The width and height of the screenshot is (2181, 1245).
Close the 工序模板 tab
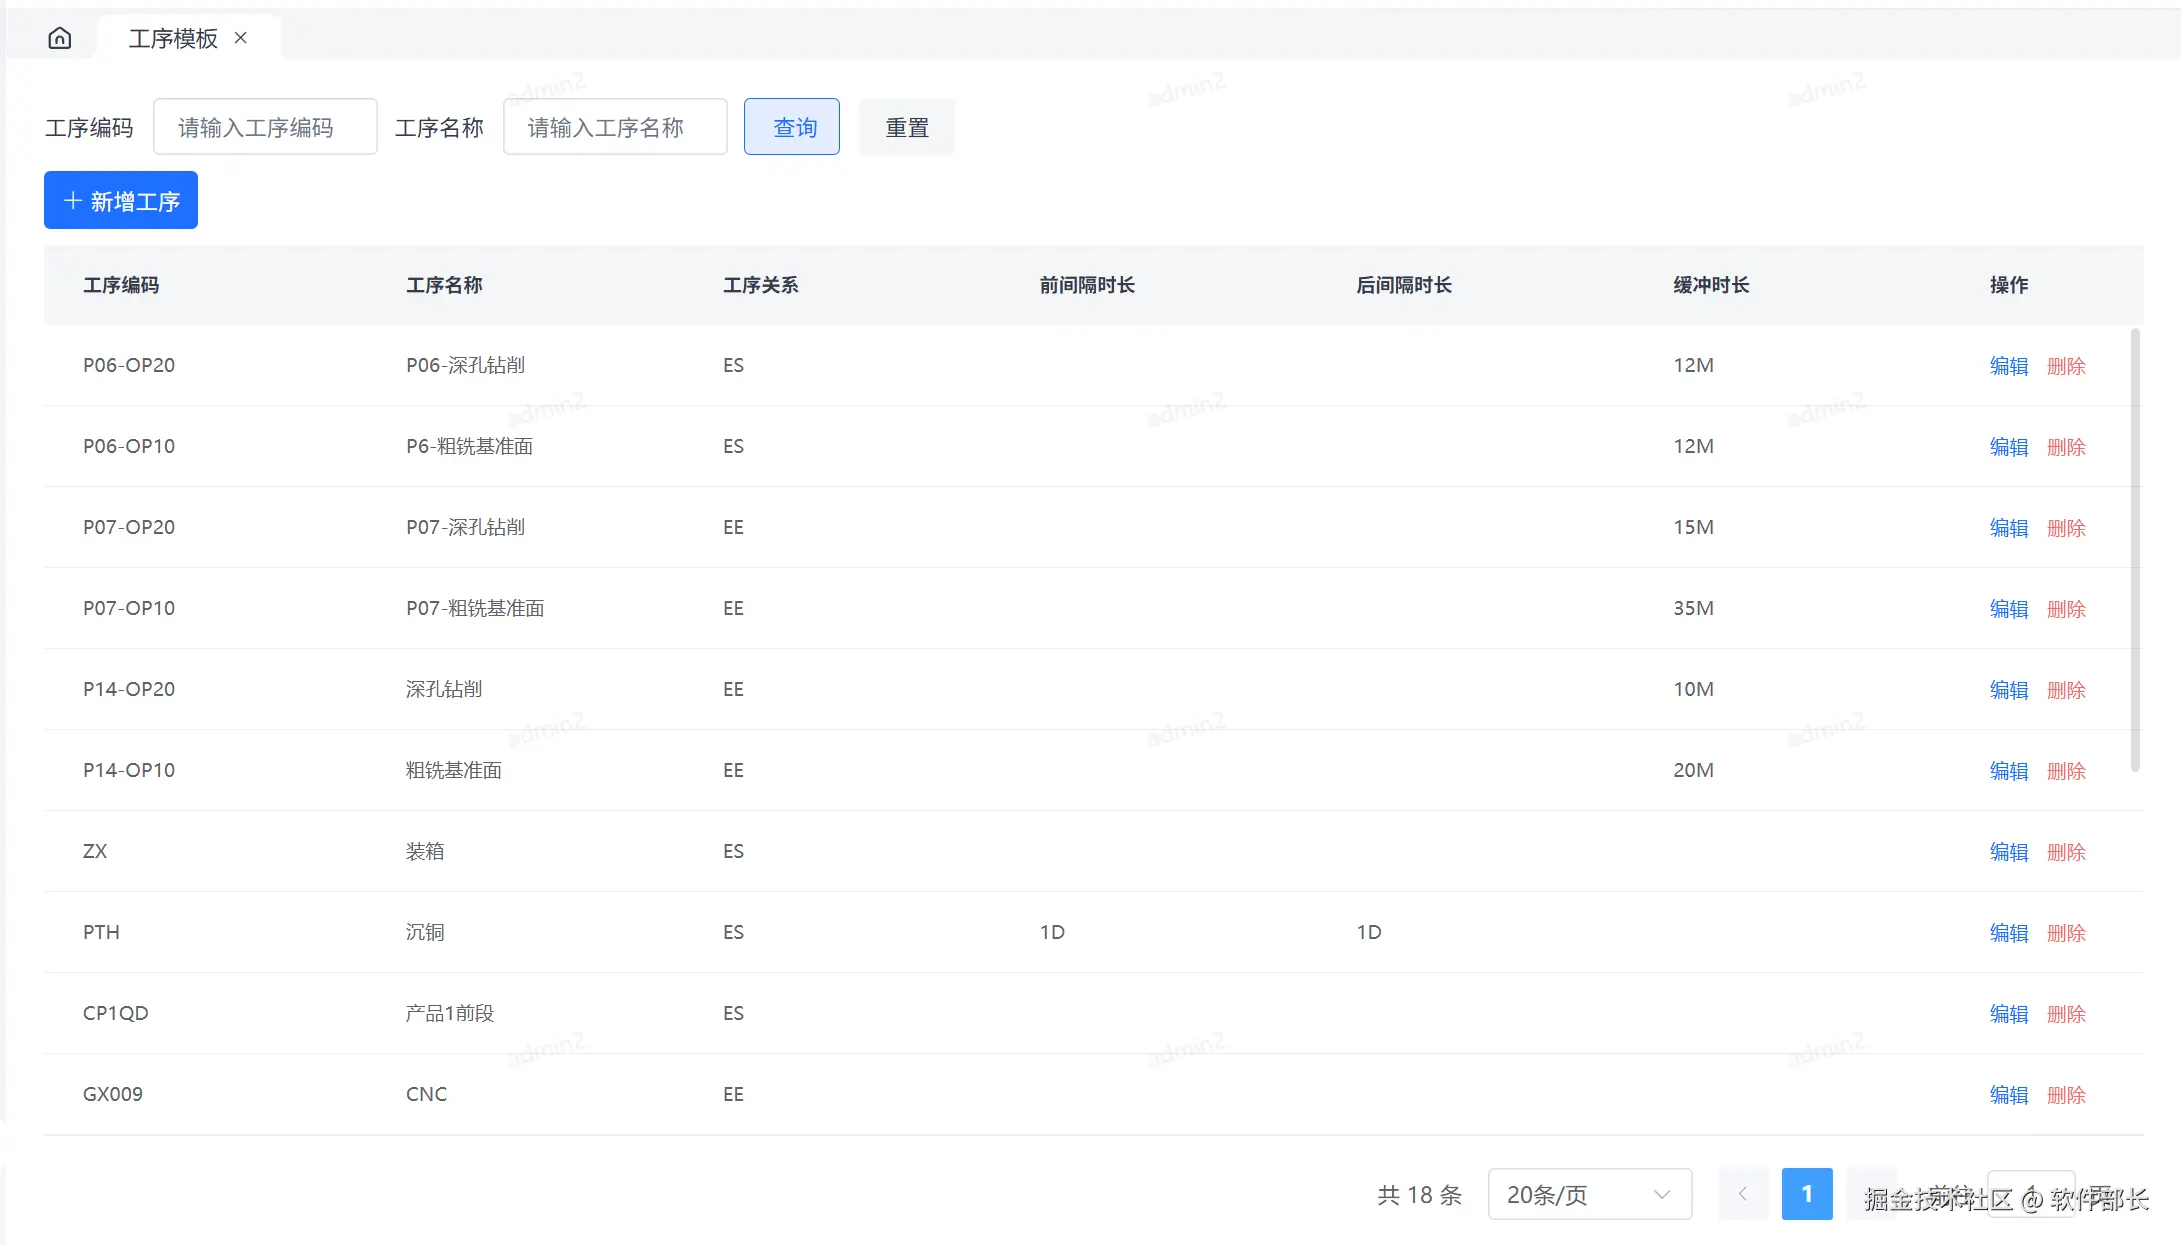tap(241, 38)
